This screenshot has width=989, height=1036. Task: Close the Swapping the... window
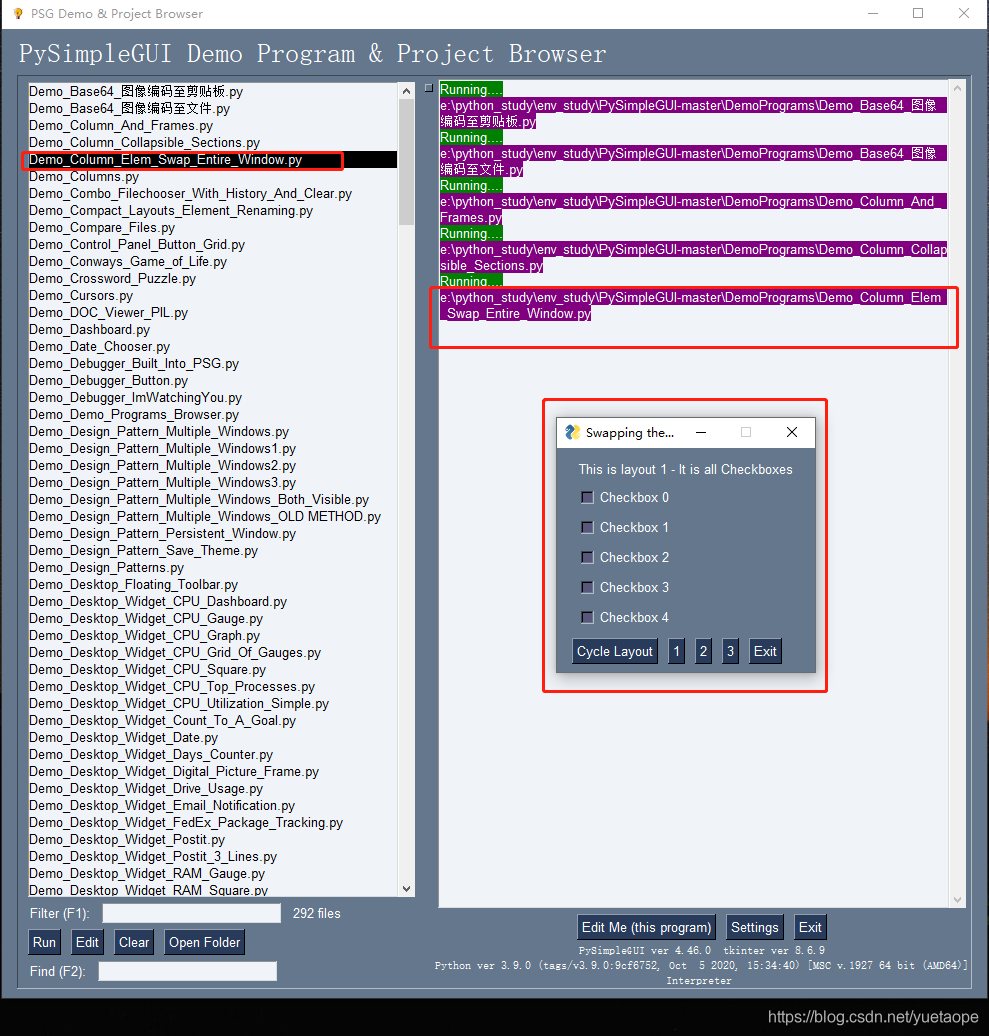pos(791,432)
